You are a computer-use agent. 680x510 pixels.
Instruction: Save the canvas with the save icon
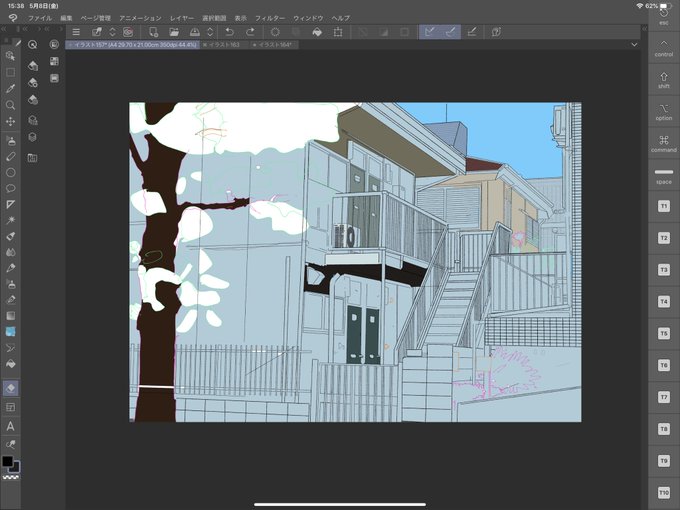(195, 32)
